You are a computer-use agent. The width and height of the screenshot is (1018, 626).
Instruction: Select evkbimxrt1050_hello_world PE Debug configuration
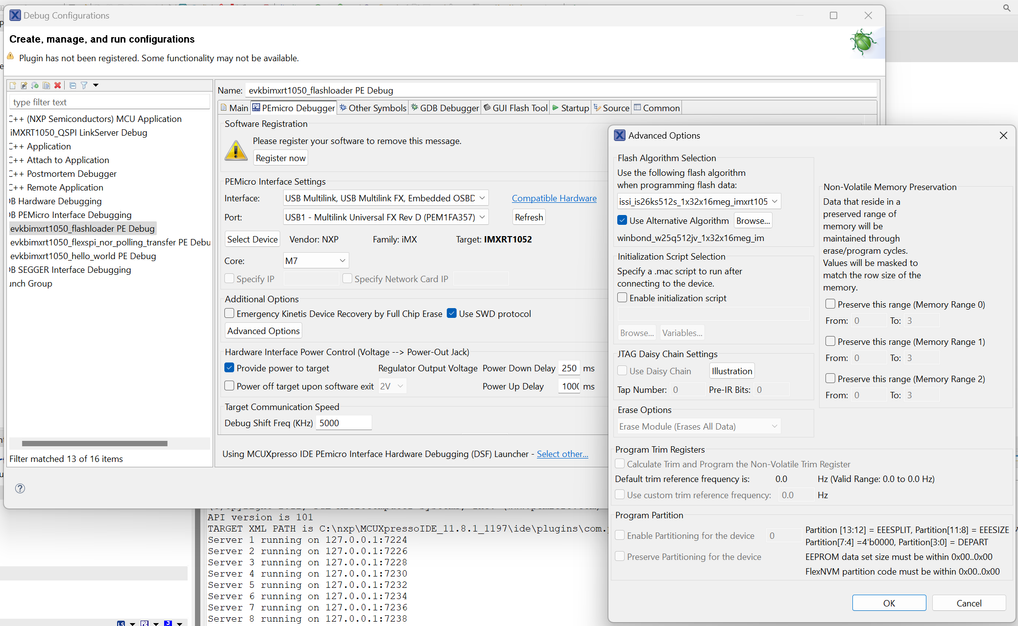point(83,256)
